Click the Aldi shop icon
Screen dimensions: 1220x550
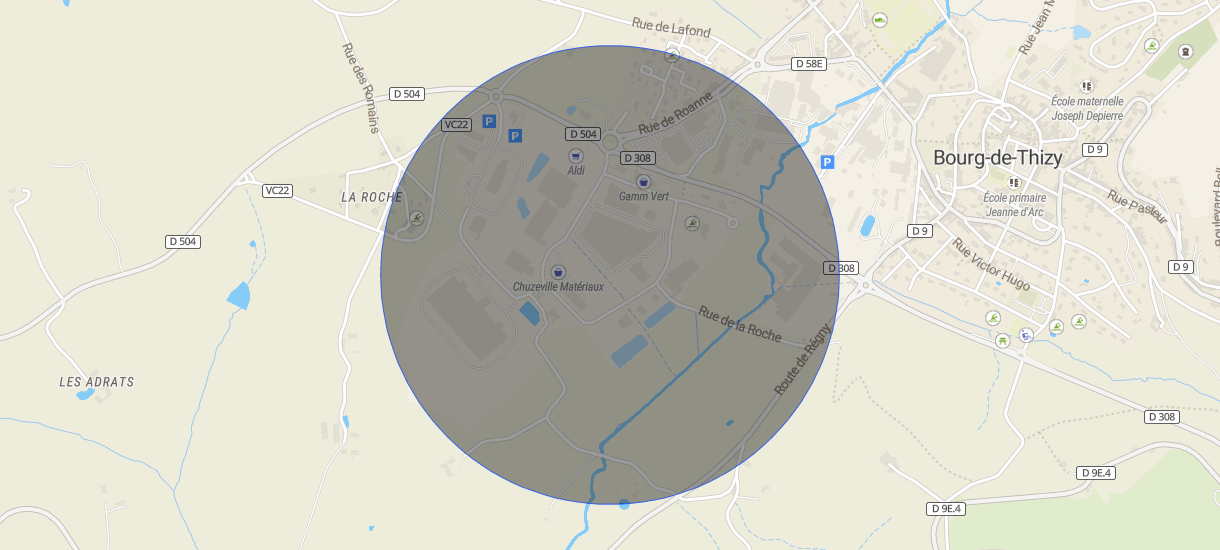coord(576,155)
